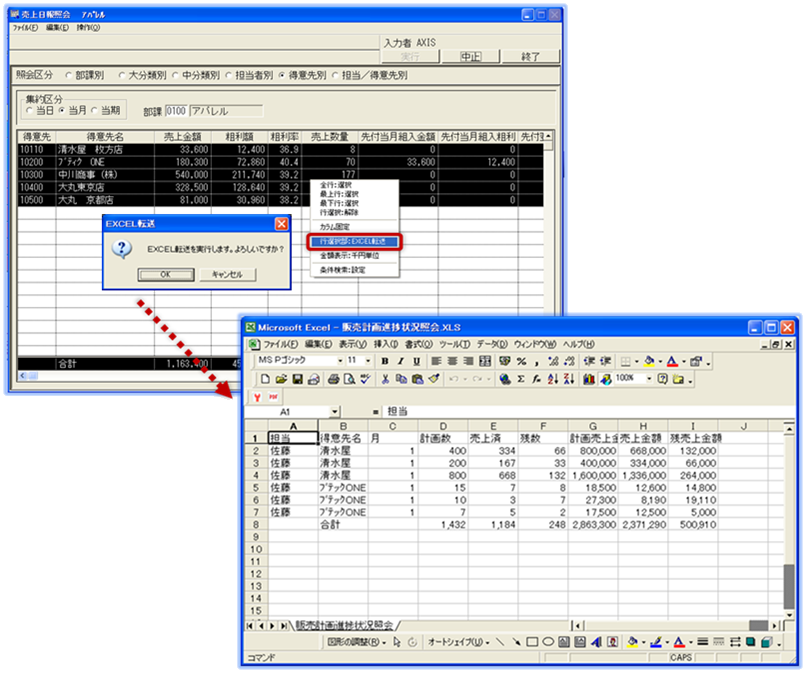
Task: Select the 当日 radio option
Action: [29, 111]
